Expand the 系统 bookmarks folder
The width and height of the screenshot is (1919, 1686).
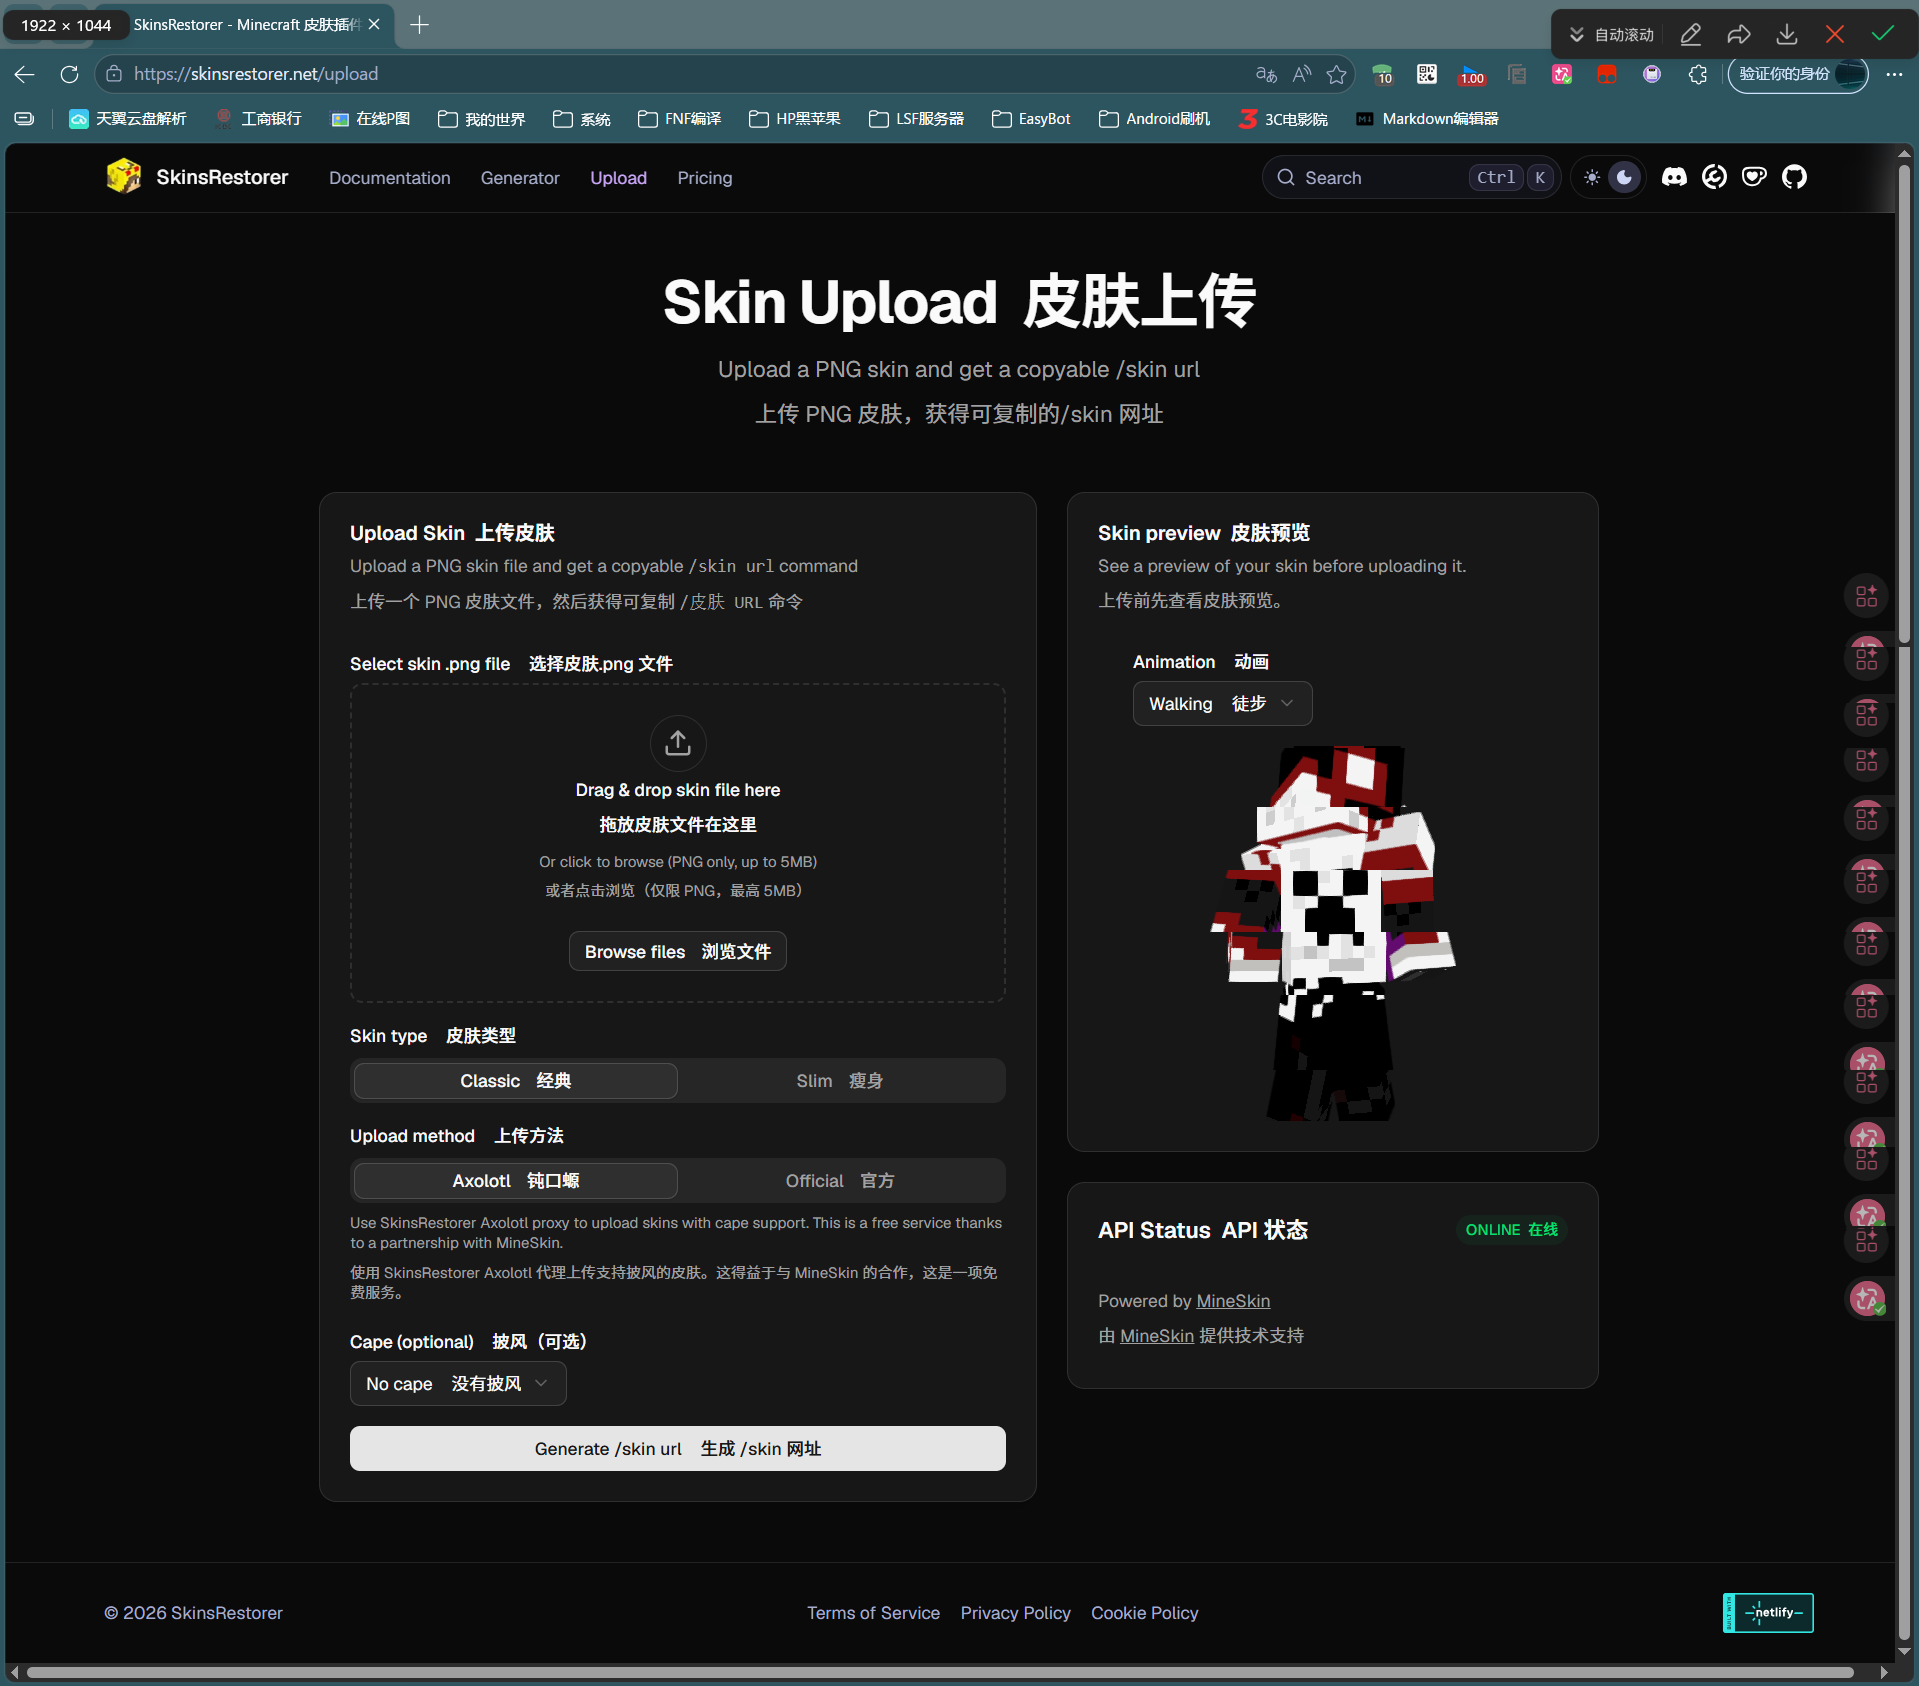[x=582, y=119]
